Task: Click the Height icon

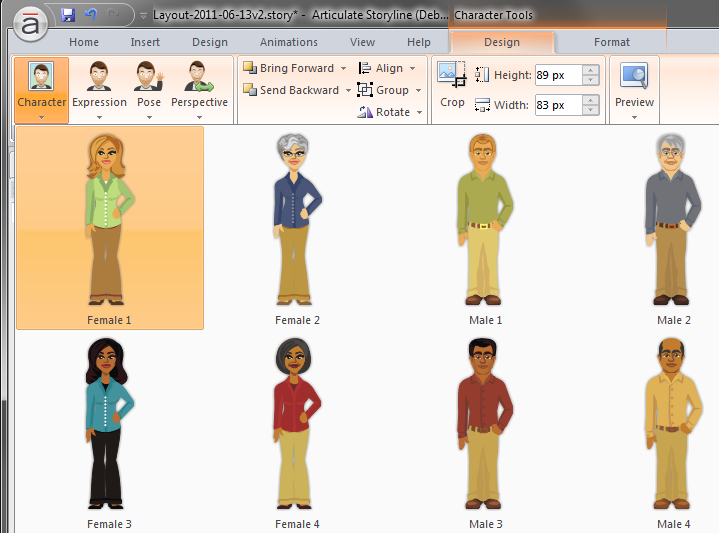Action: coord(482,75)
